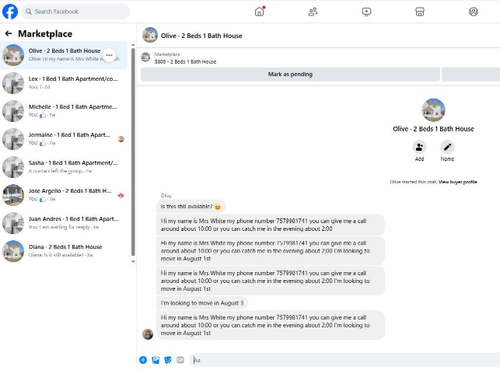Open Olive - 2 Beds 1 Bath House conversation
Viewport: 500px width, 370px height.
point(64,55)
